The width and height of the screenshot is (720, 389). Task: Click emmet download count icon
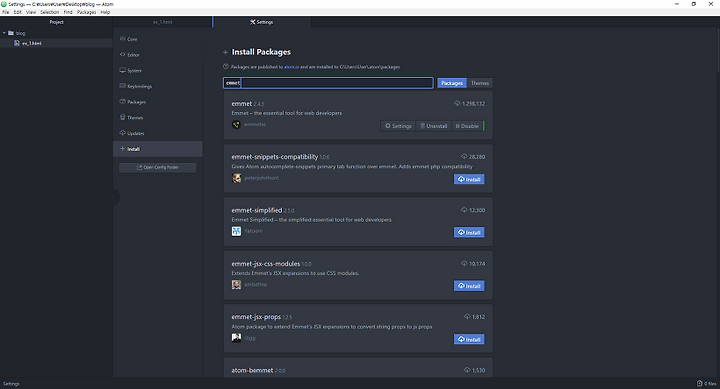click(x=457, y=104)
